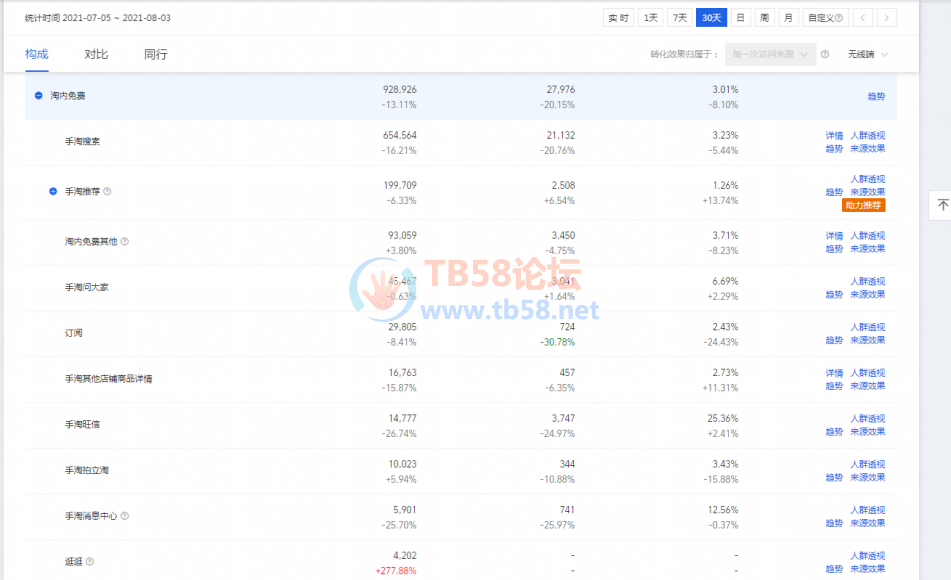Open 人群透视 link for 手淘旺信
The width and height of the screenshot is (951, 580).
[867, 418]
